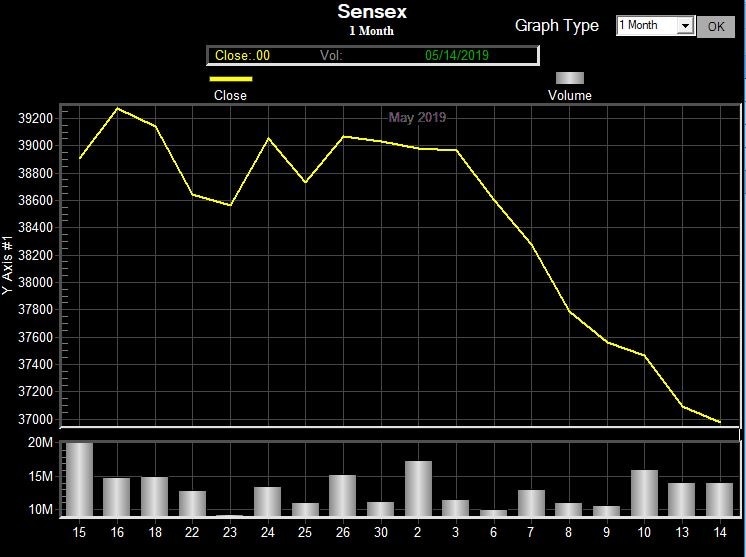Click the 20M volume axis label
This screenshot has width=746, height=557.
click(40, 443)
